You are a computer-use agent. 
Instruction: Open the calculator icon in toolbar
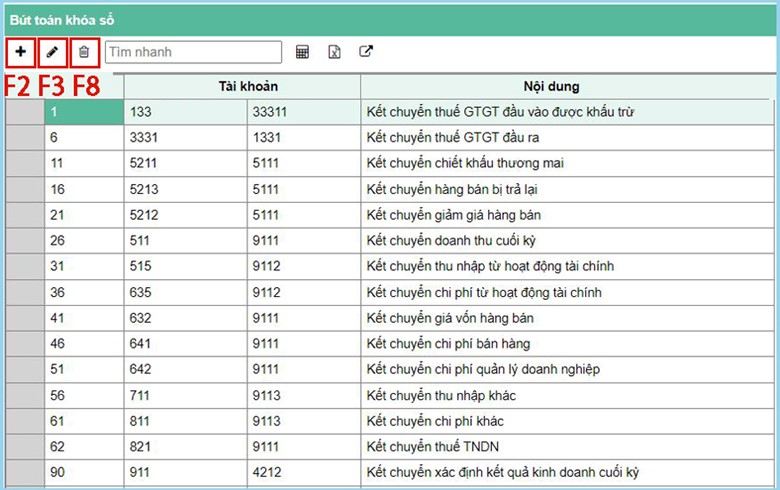302,52
